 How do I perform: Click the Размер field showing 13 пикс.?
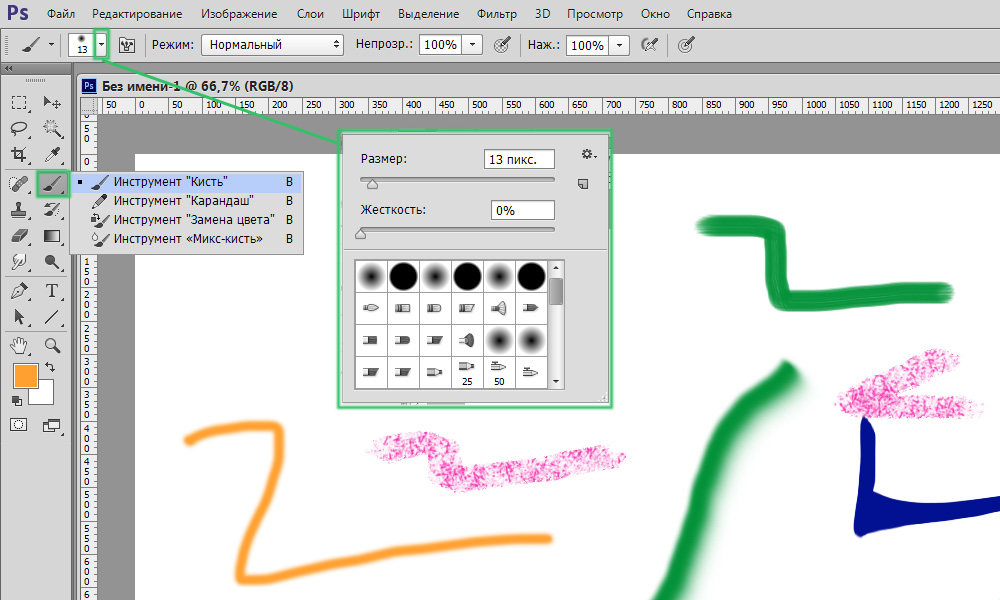coord(519,159)
